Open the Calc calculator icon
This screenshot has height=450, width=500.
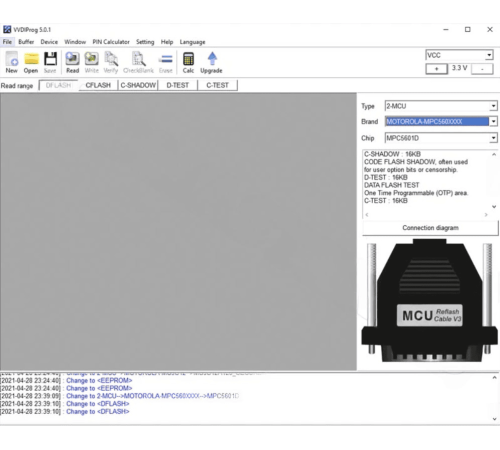pos(188,62)
